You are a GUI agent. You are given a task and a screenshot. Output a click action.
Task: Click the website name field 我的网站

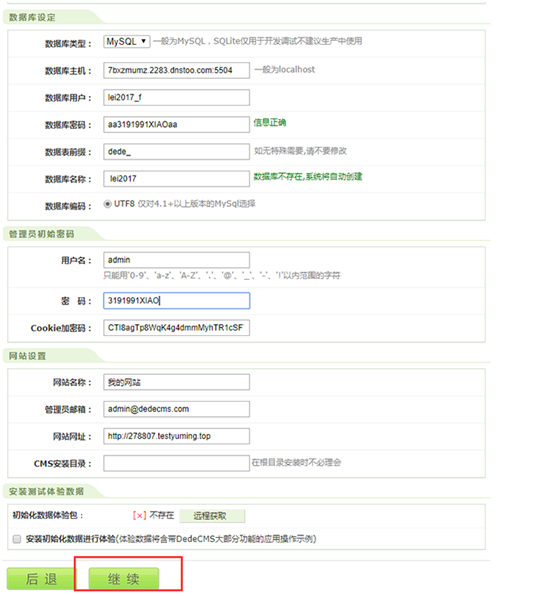[x=176, y=382]
